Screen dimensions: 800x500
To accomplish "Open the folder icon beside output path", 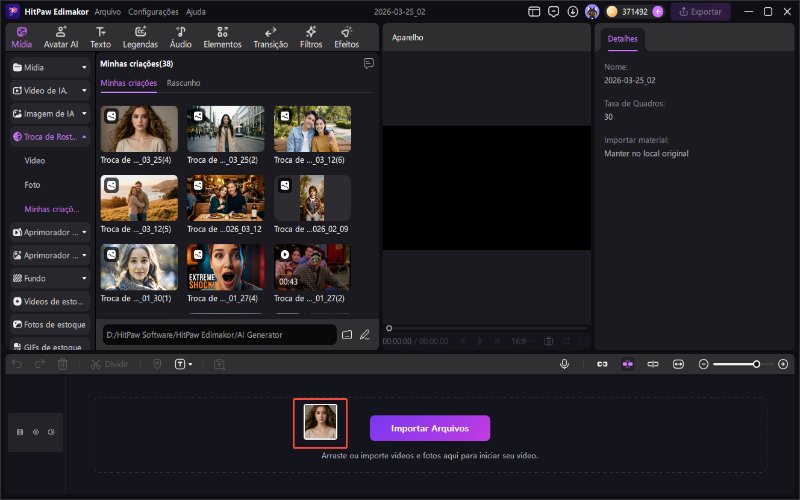I will point(347,334).
